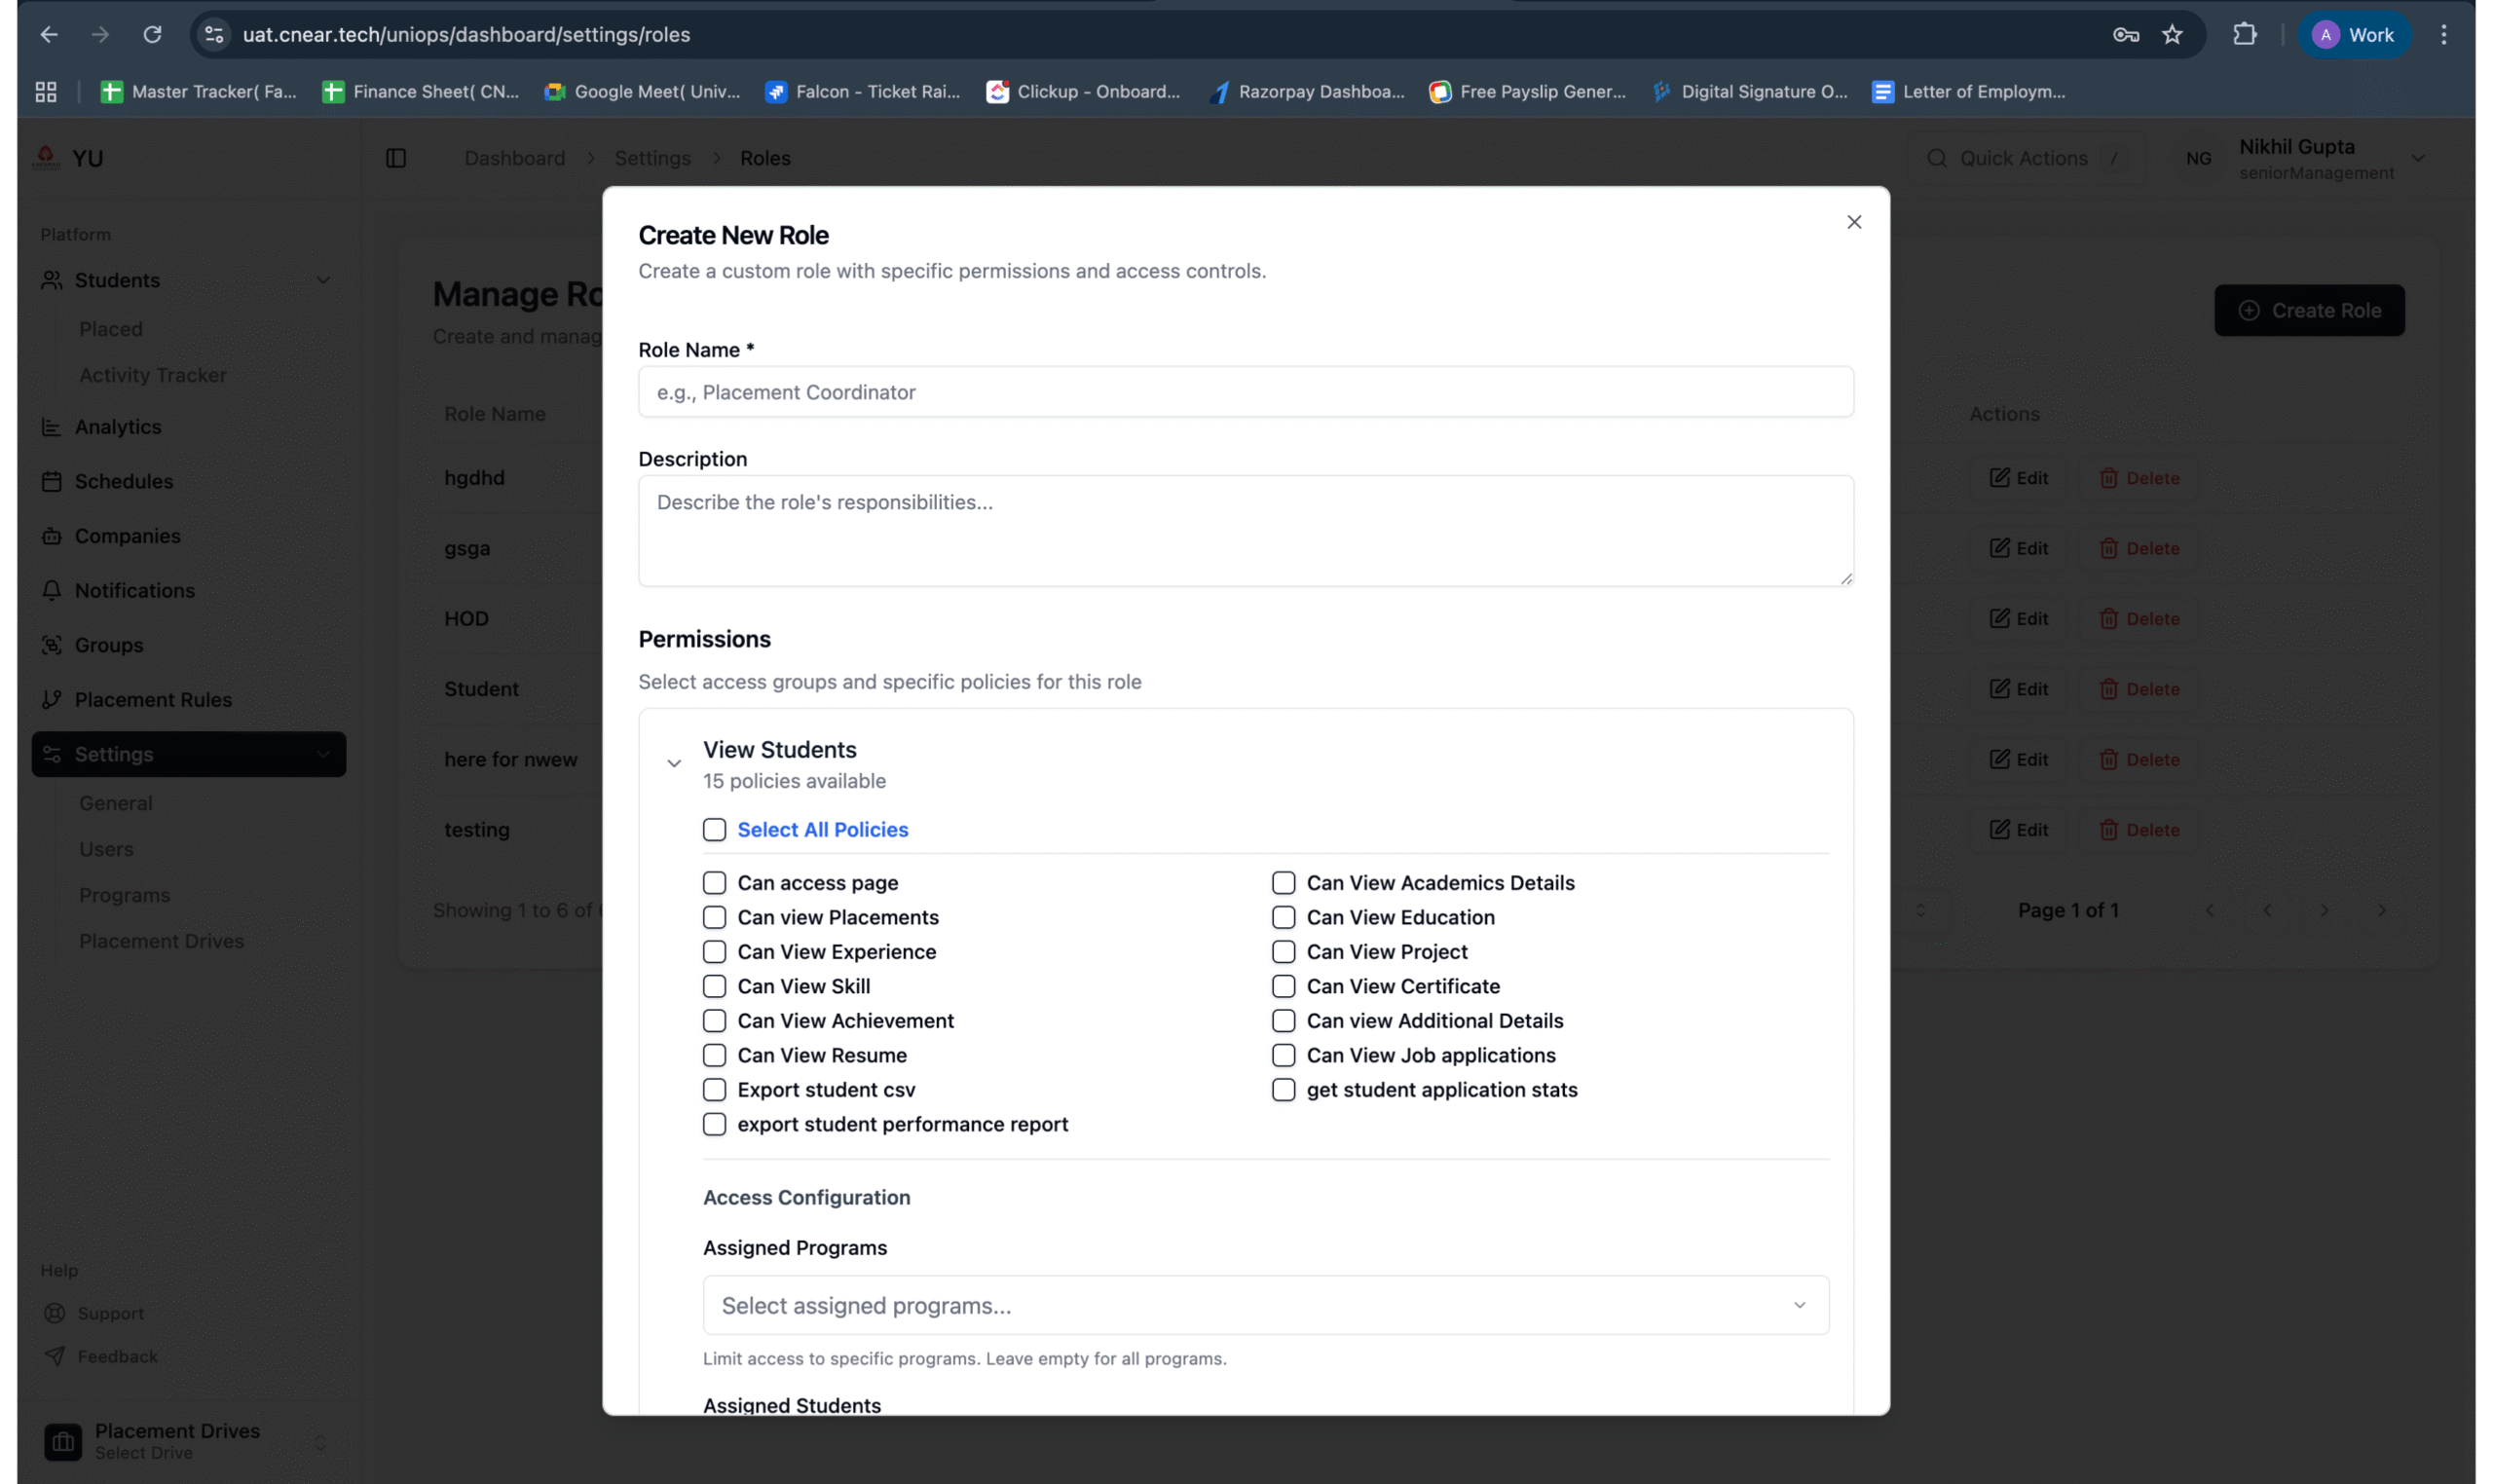Open the browser extensions puzzle icon
This screenshot has width=2493, height=1484.
coord(2244,35)
